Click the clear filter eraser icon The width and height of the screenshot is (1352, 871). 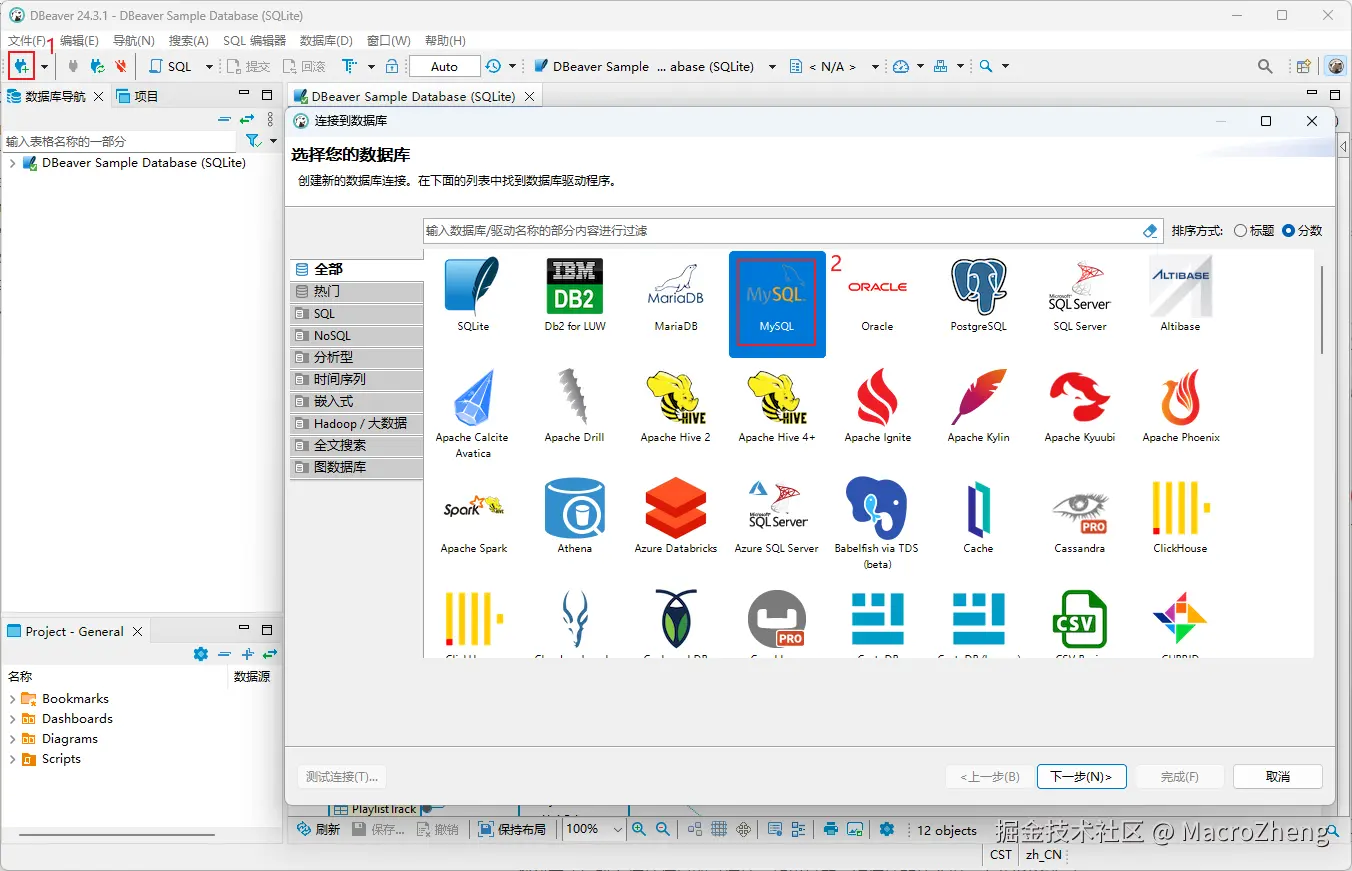[1150, 231]
